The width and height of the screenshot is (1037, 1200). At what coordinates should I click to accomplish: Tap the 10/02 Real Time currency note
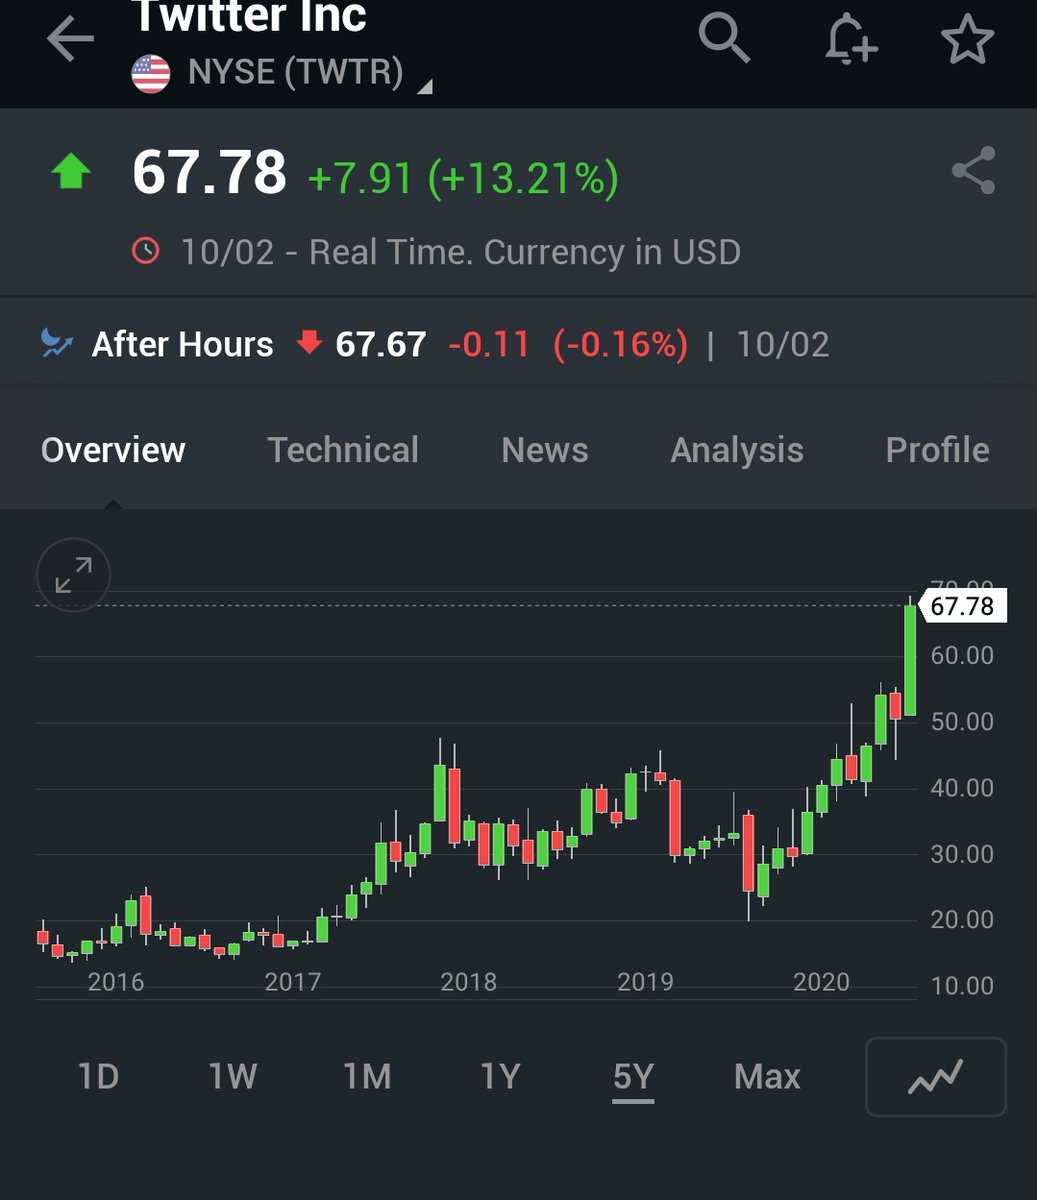(461, 252)
